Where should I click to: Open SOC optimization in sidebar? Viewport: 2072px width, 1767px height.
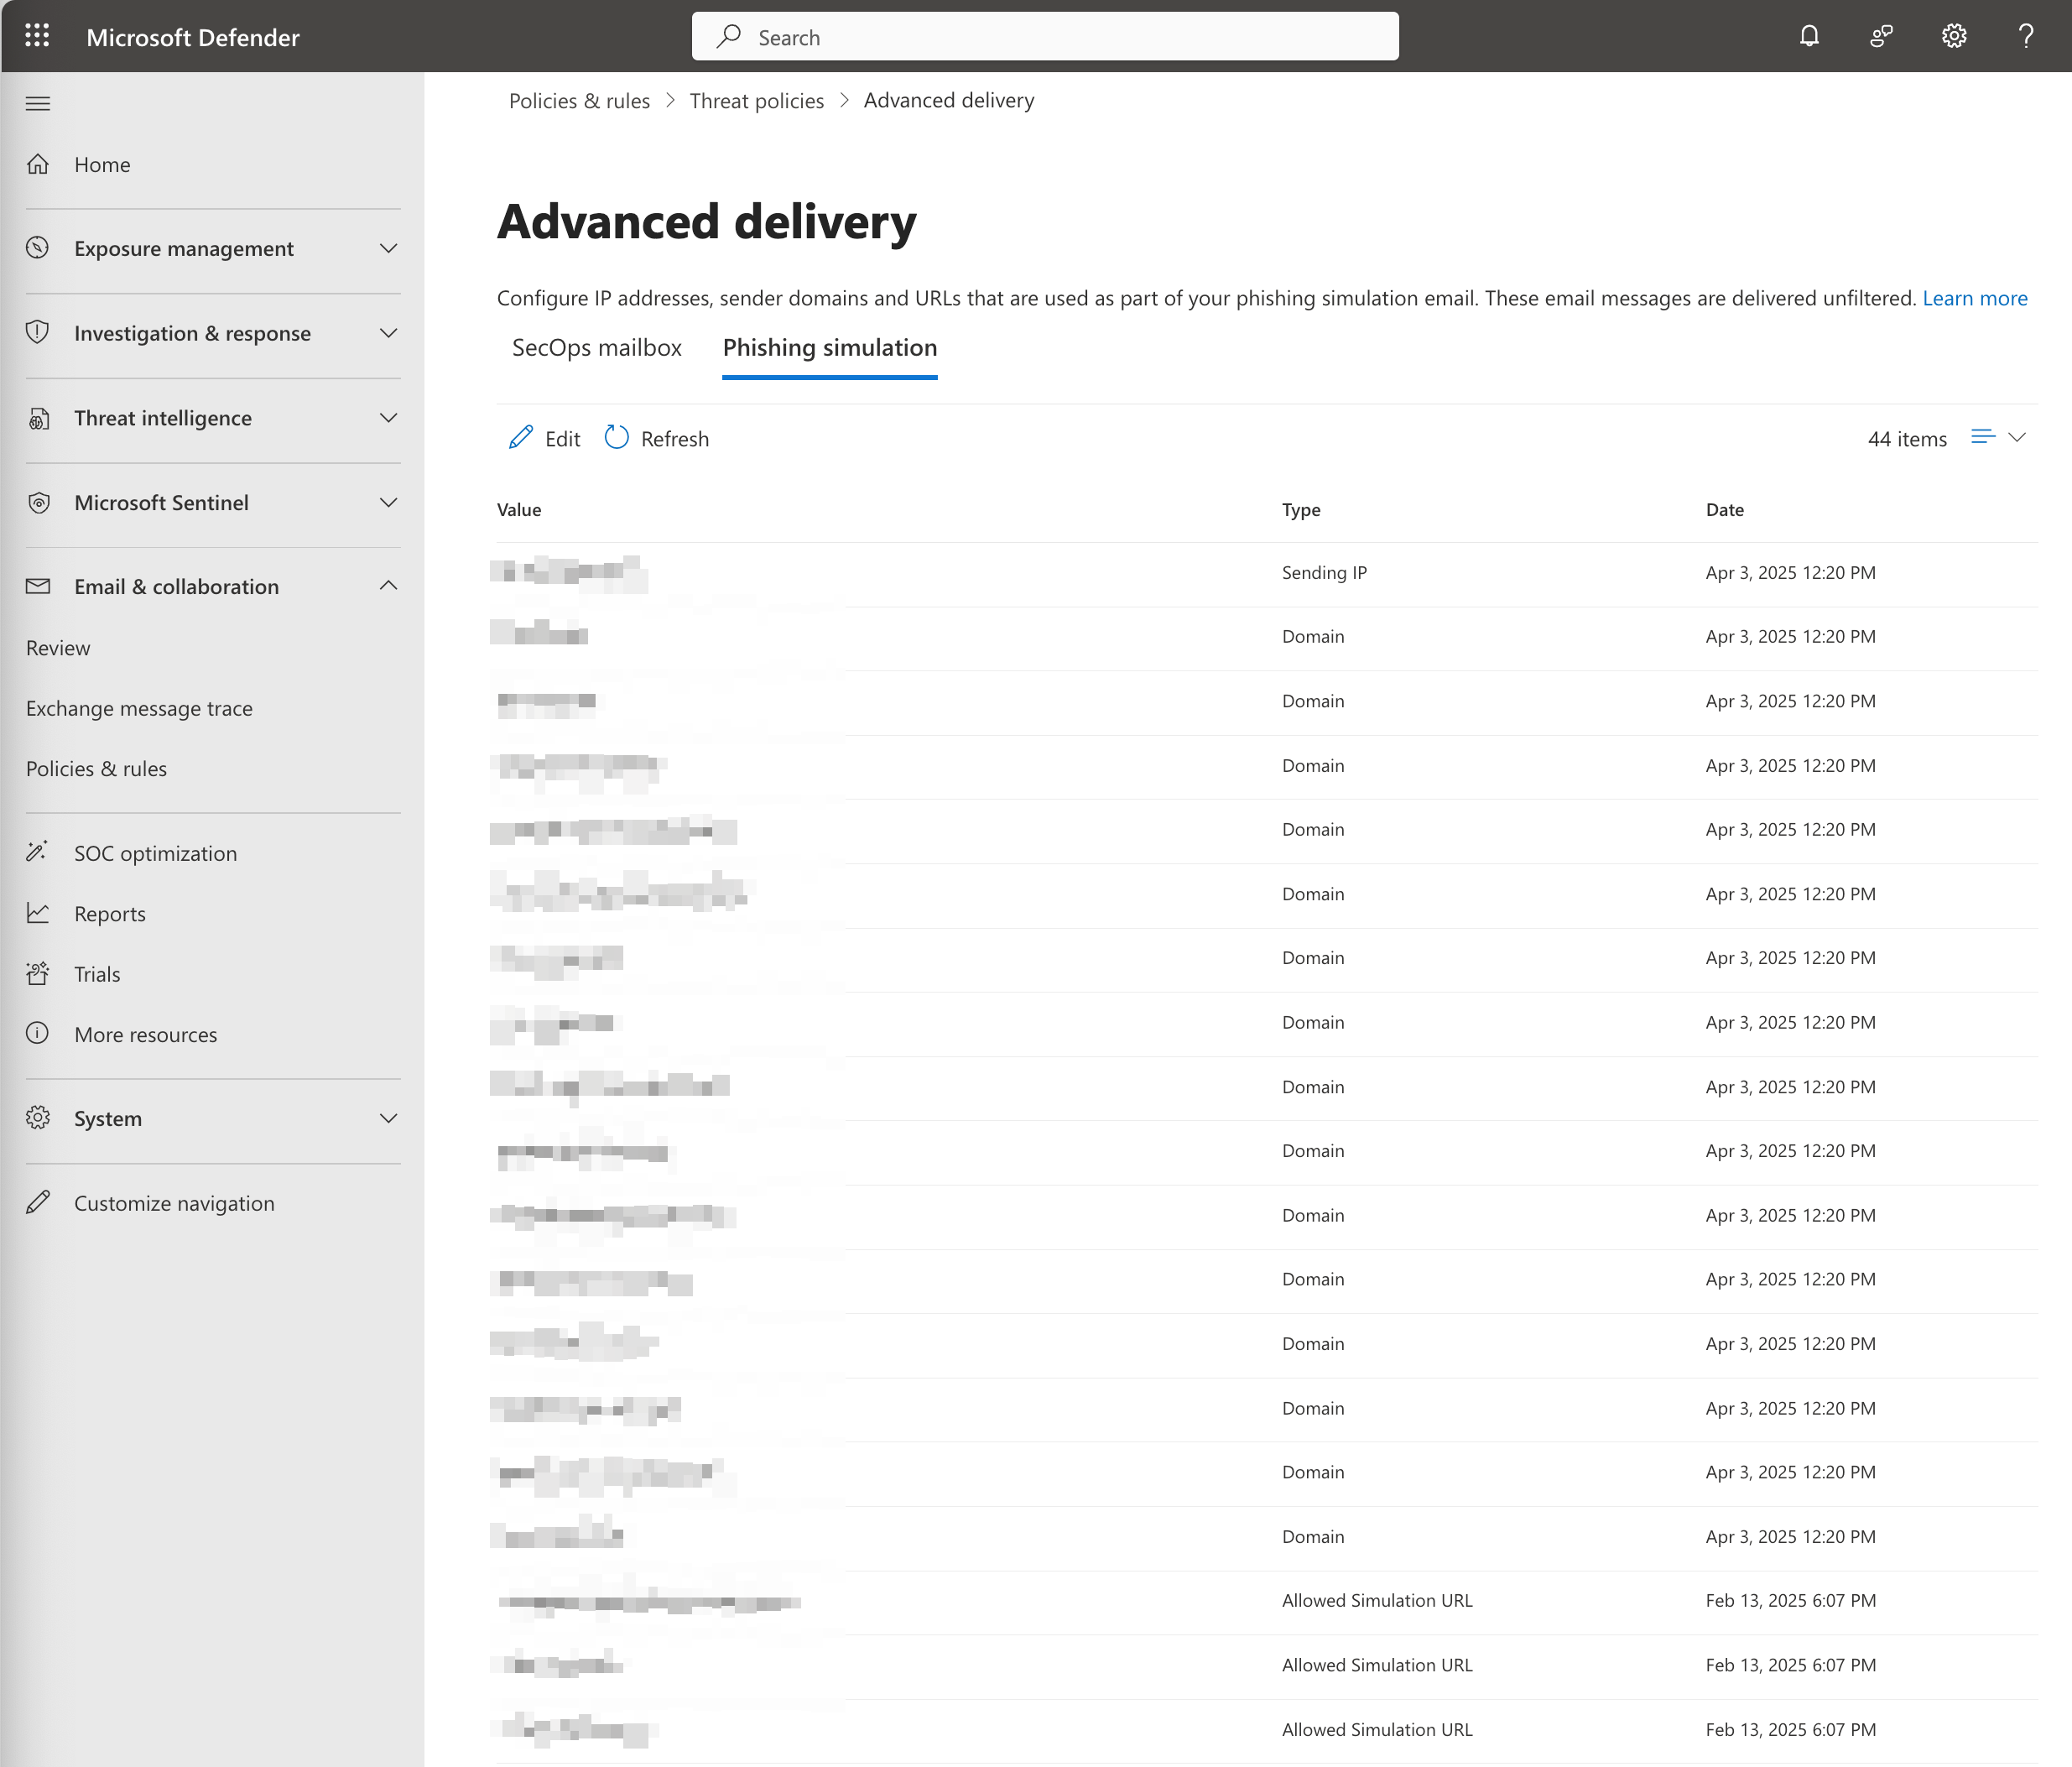(155, 853)
